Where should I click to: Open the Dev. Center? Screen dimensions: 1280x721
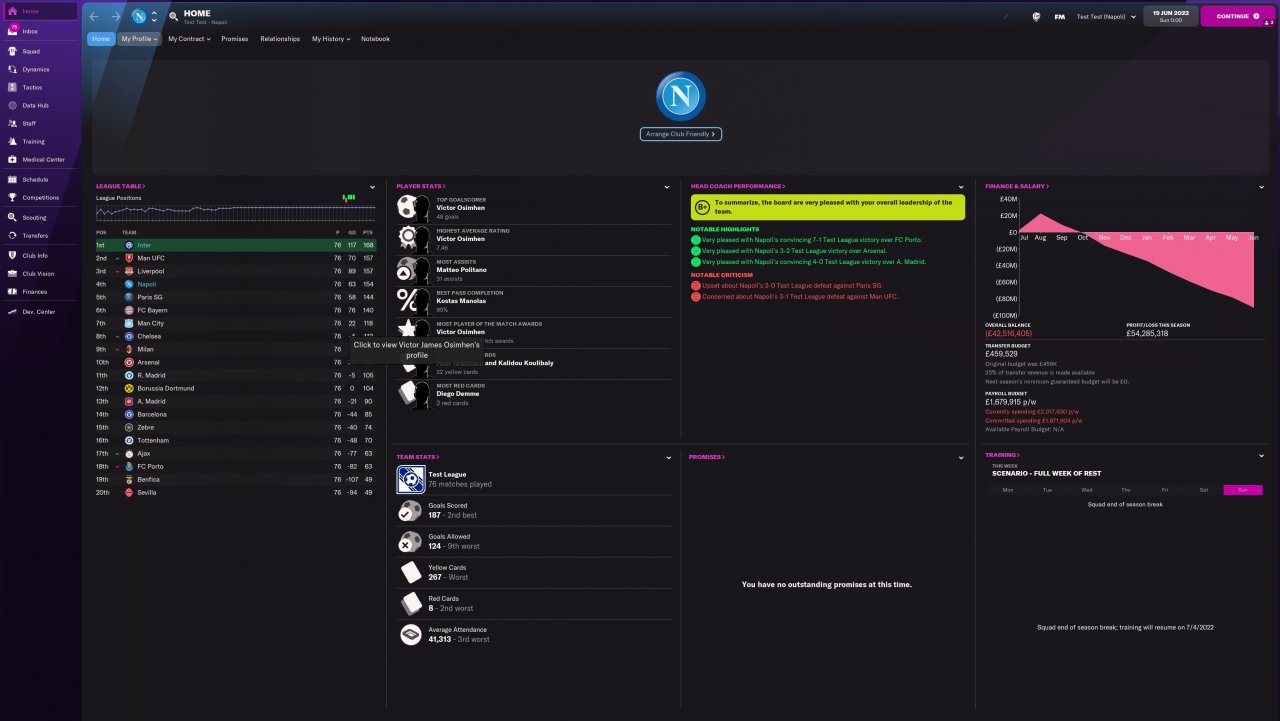[39, 311]
